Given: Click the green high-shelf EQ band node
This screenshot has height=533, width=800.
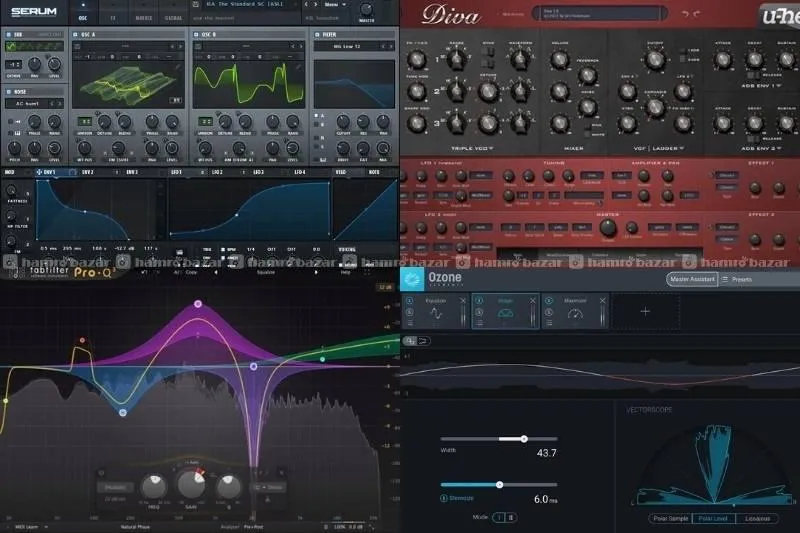Looking at the screenshot, I should 323,357.
